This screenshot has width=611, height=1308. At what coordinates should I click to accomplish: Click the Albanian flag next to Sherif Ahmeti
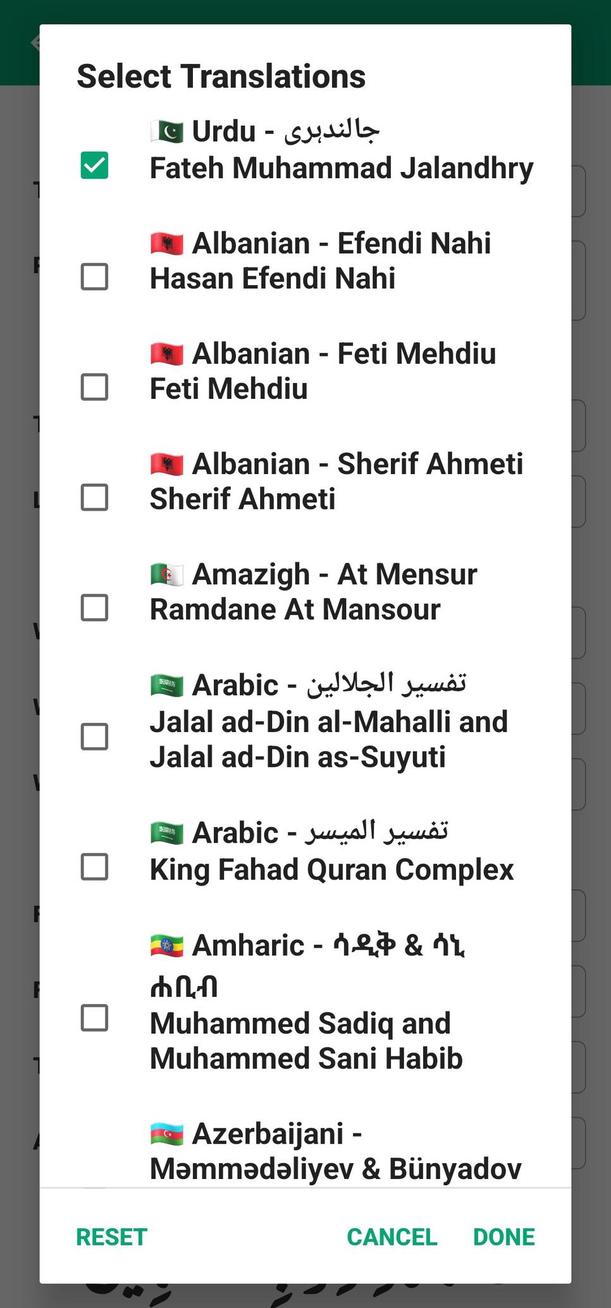point(167,464)
